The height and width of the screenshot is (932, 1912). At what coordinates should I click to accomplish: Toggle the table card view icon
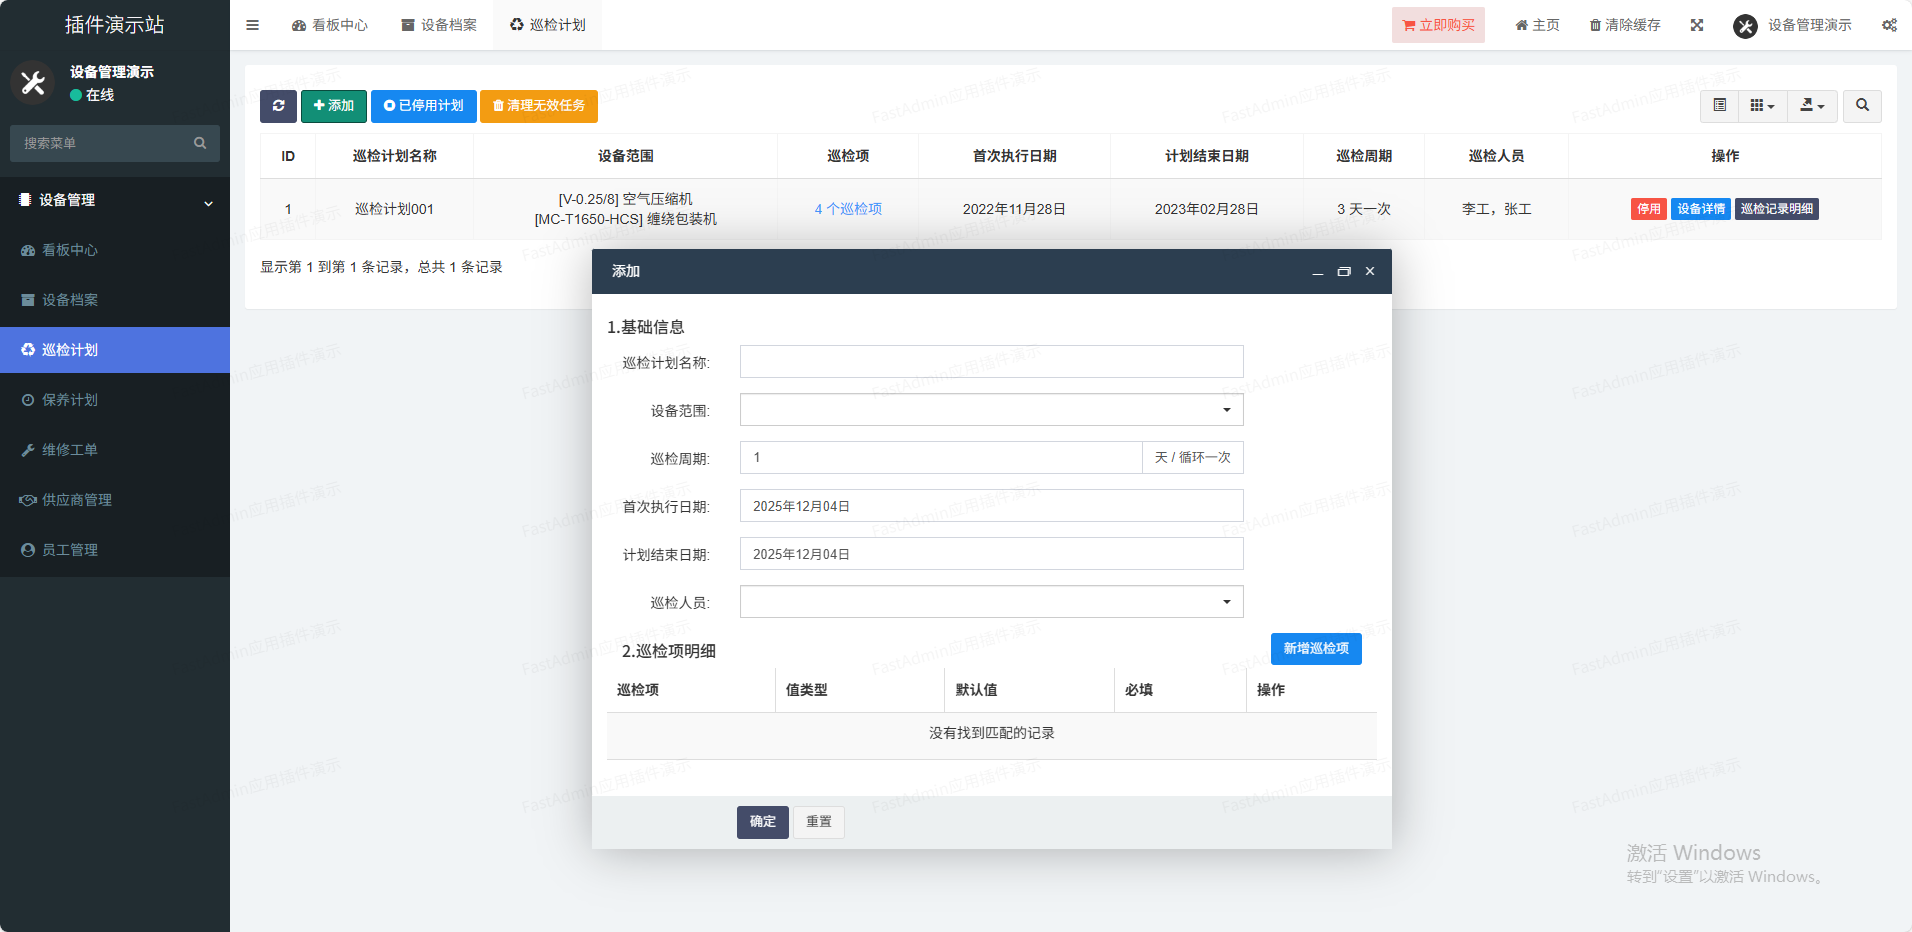click(1720, 105)
